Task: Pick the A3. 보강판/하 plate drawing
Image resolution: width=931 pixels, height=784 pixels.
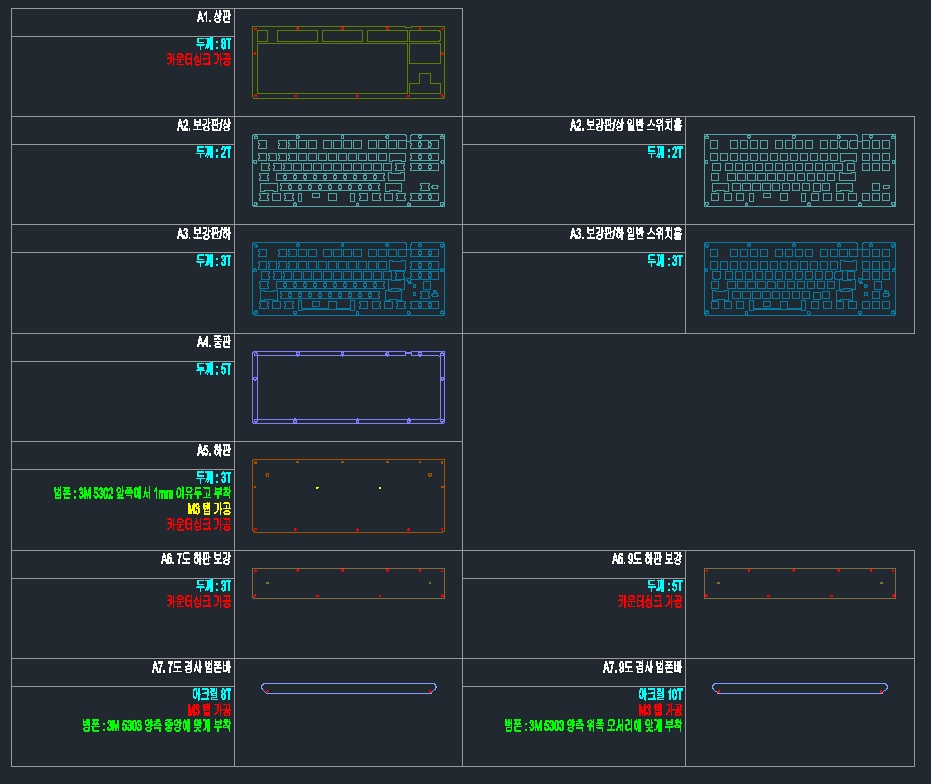Action: 349,279
